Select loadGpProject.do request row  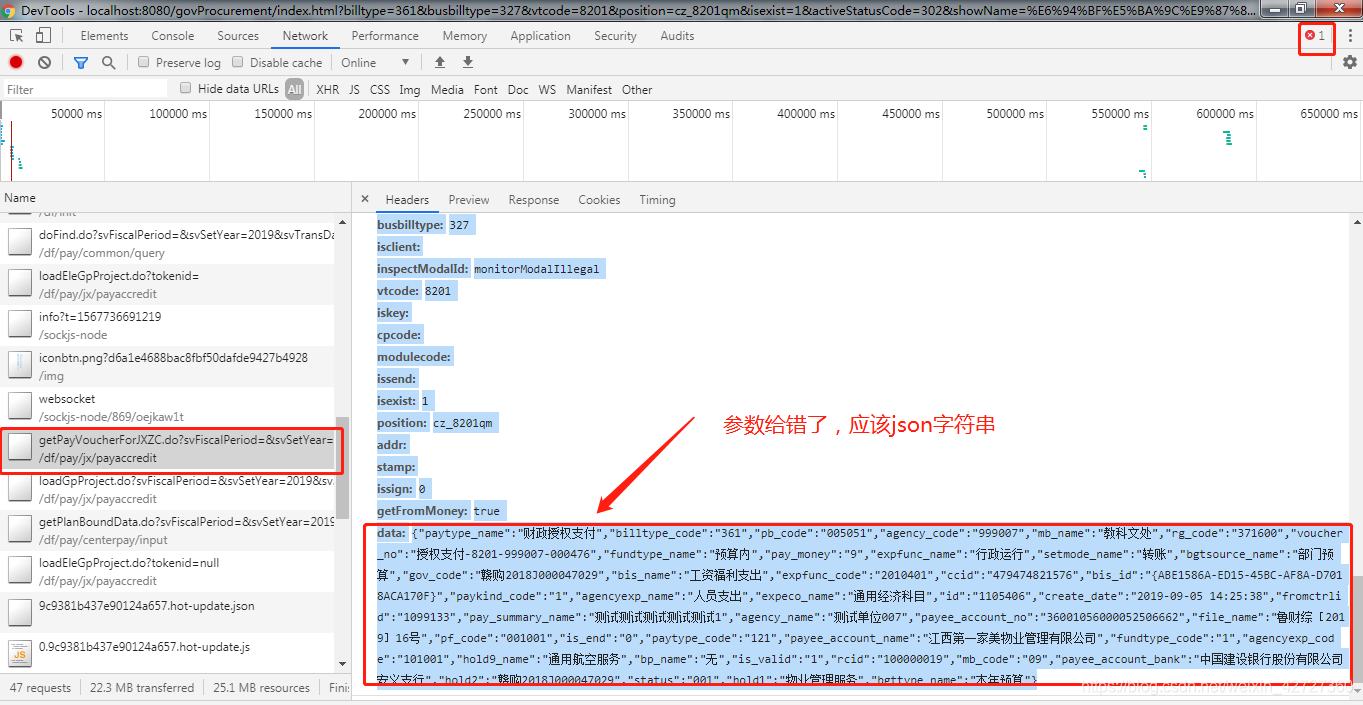coord(168,490)
